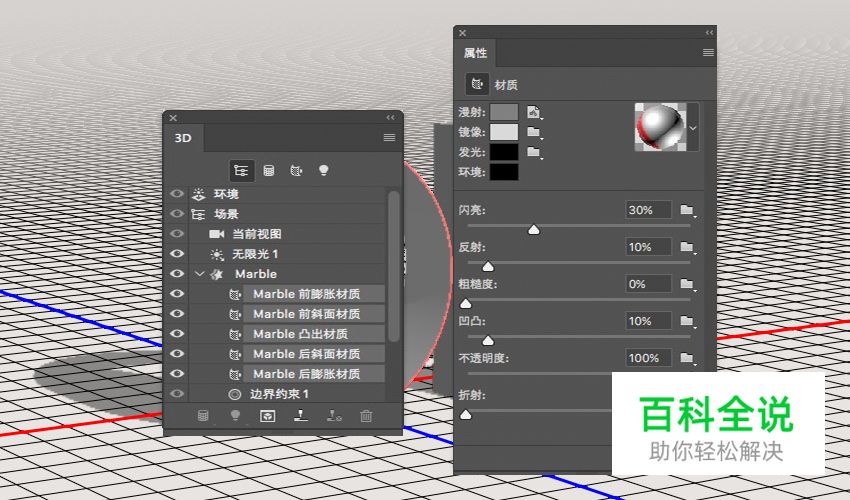The height and width of the screenshot is (500, 850).
Task: Click specular (镜像) color swatch
Action: (504, 132)
